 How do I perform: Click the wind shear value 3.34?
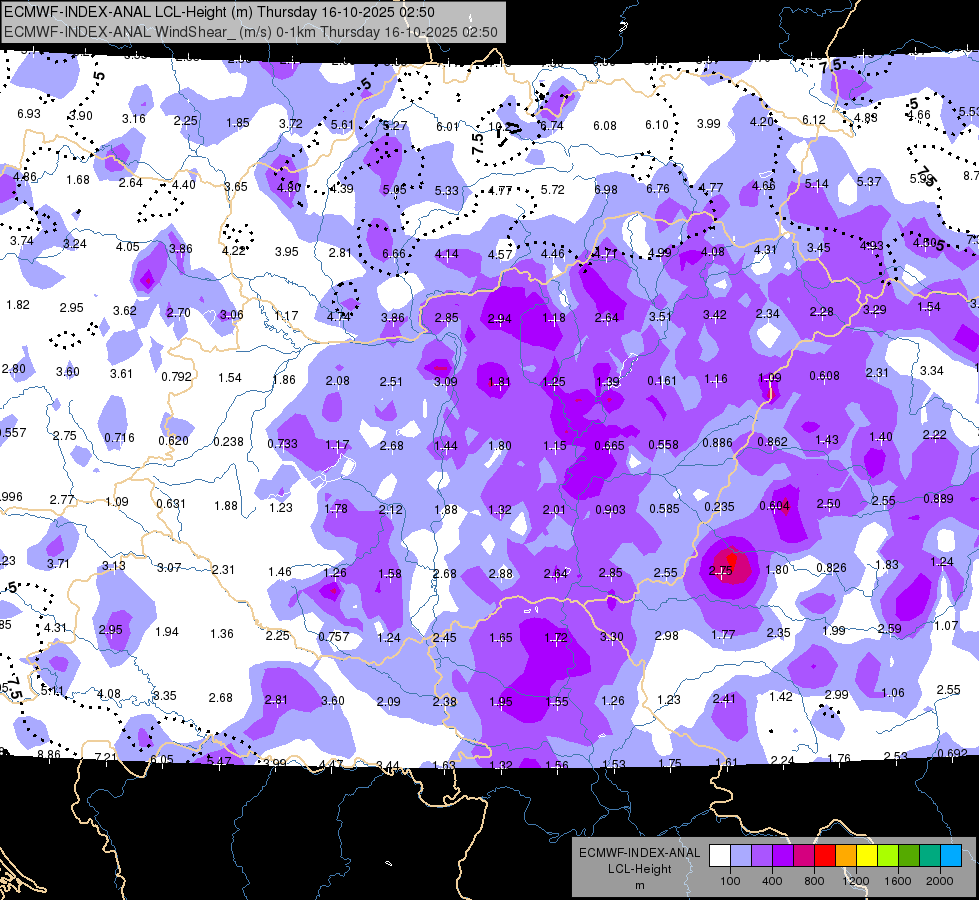(x=932, y=370)
